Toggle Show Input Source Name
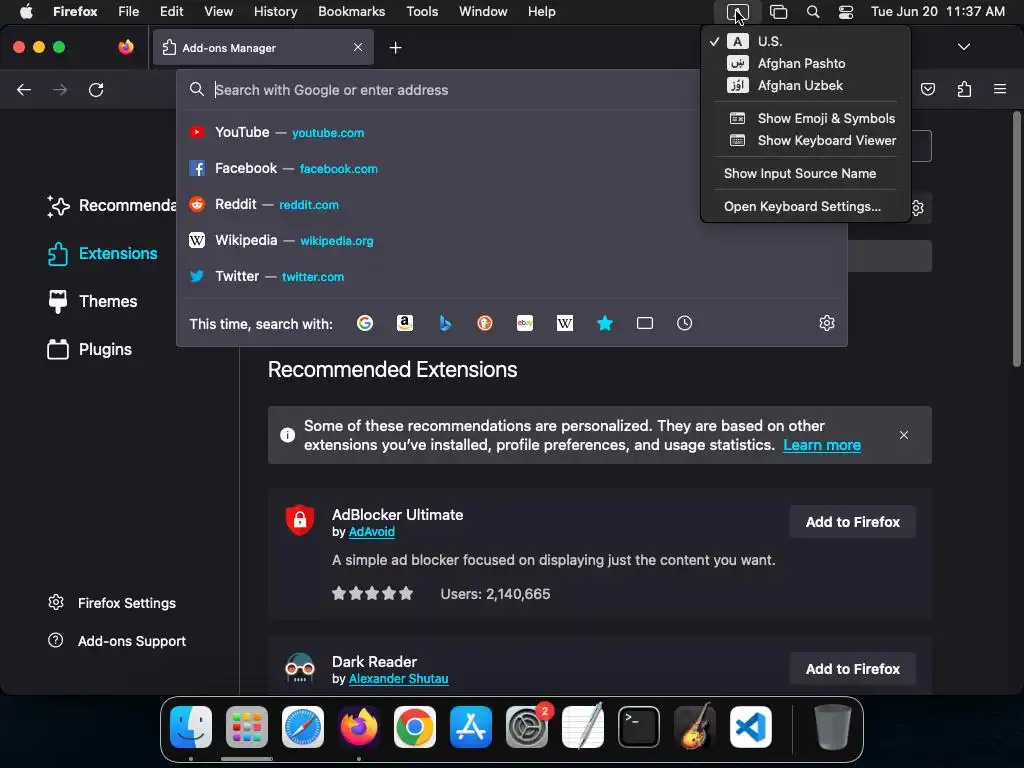Image resolution: width=1024 pixels, height=768 pixels. [x=806, y=174]
